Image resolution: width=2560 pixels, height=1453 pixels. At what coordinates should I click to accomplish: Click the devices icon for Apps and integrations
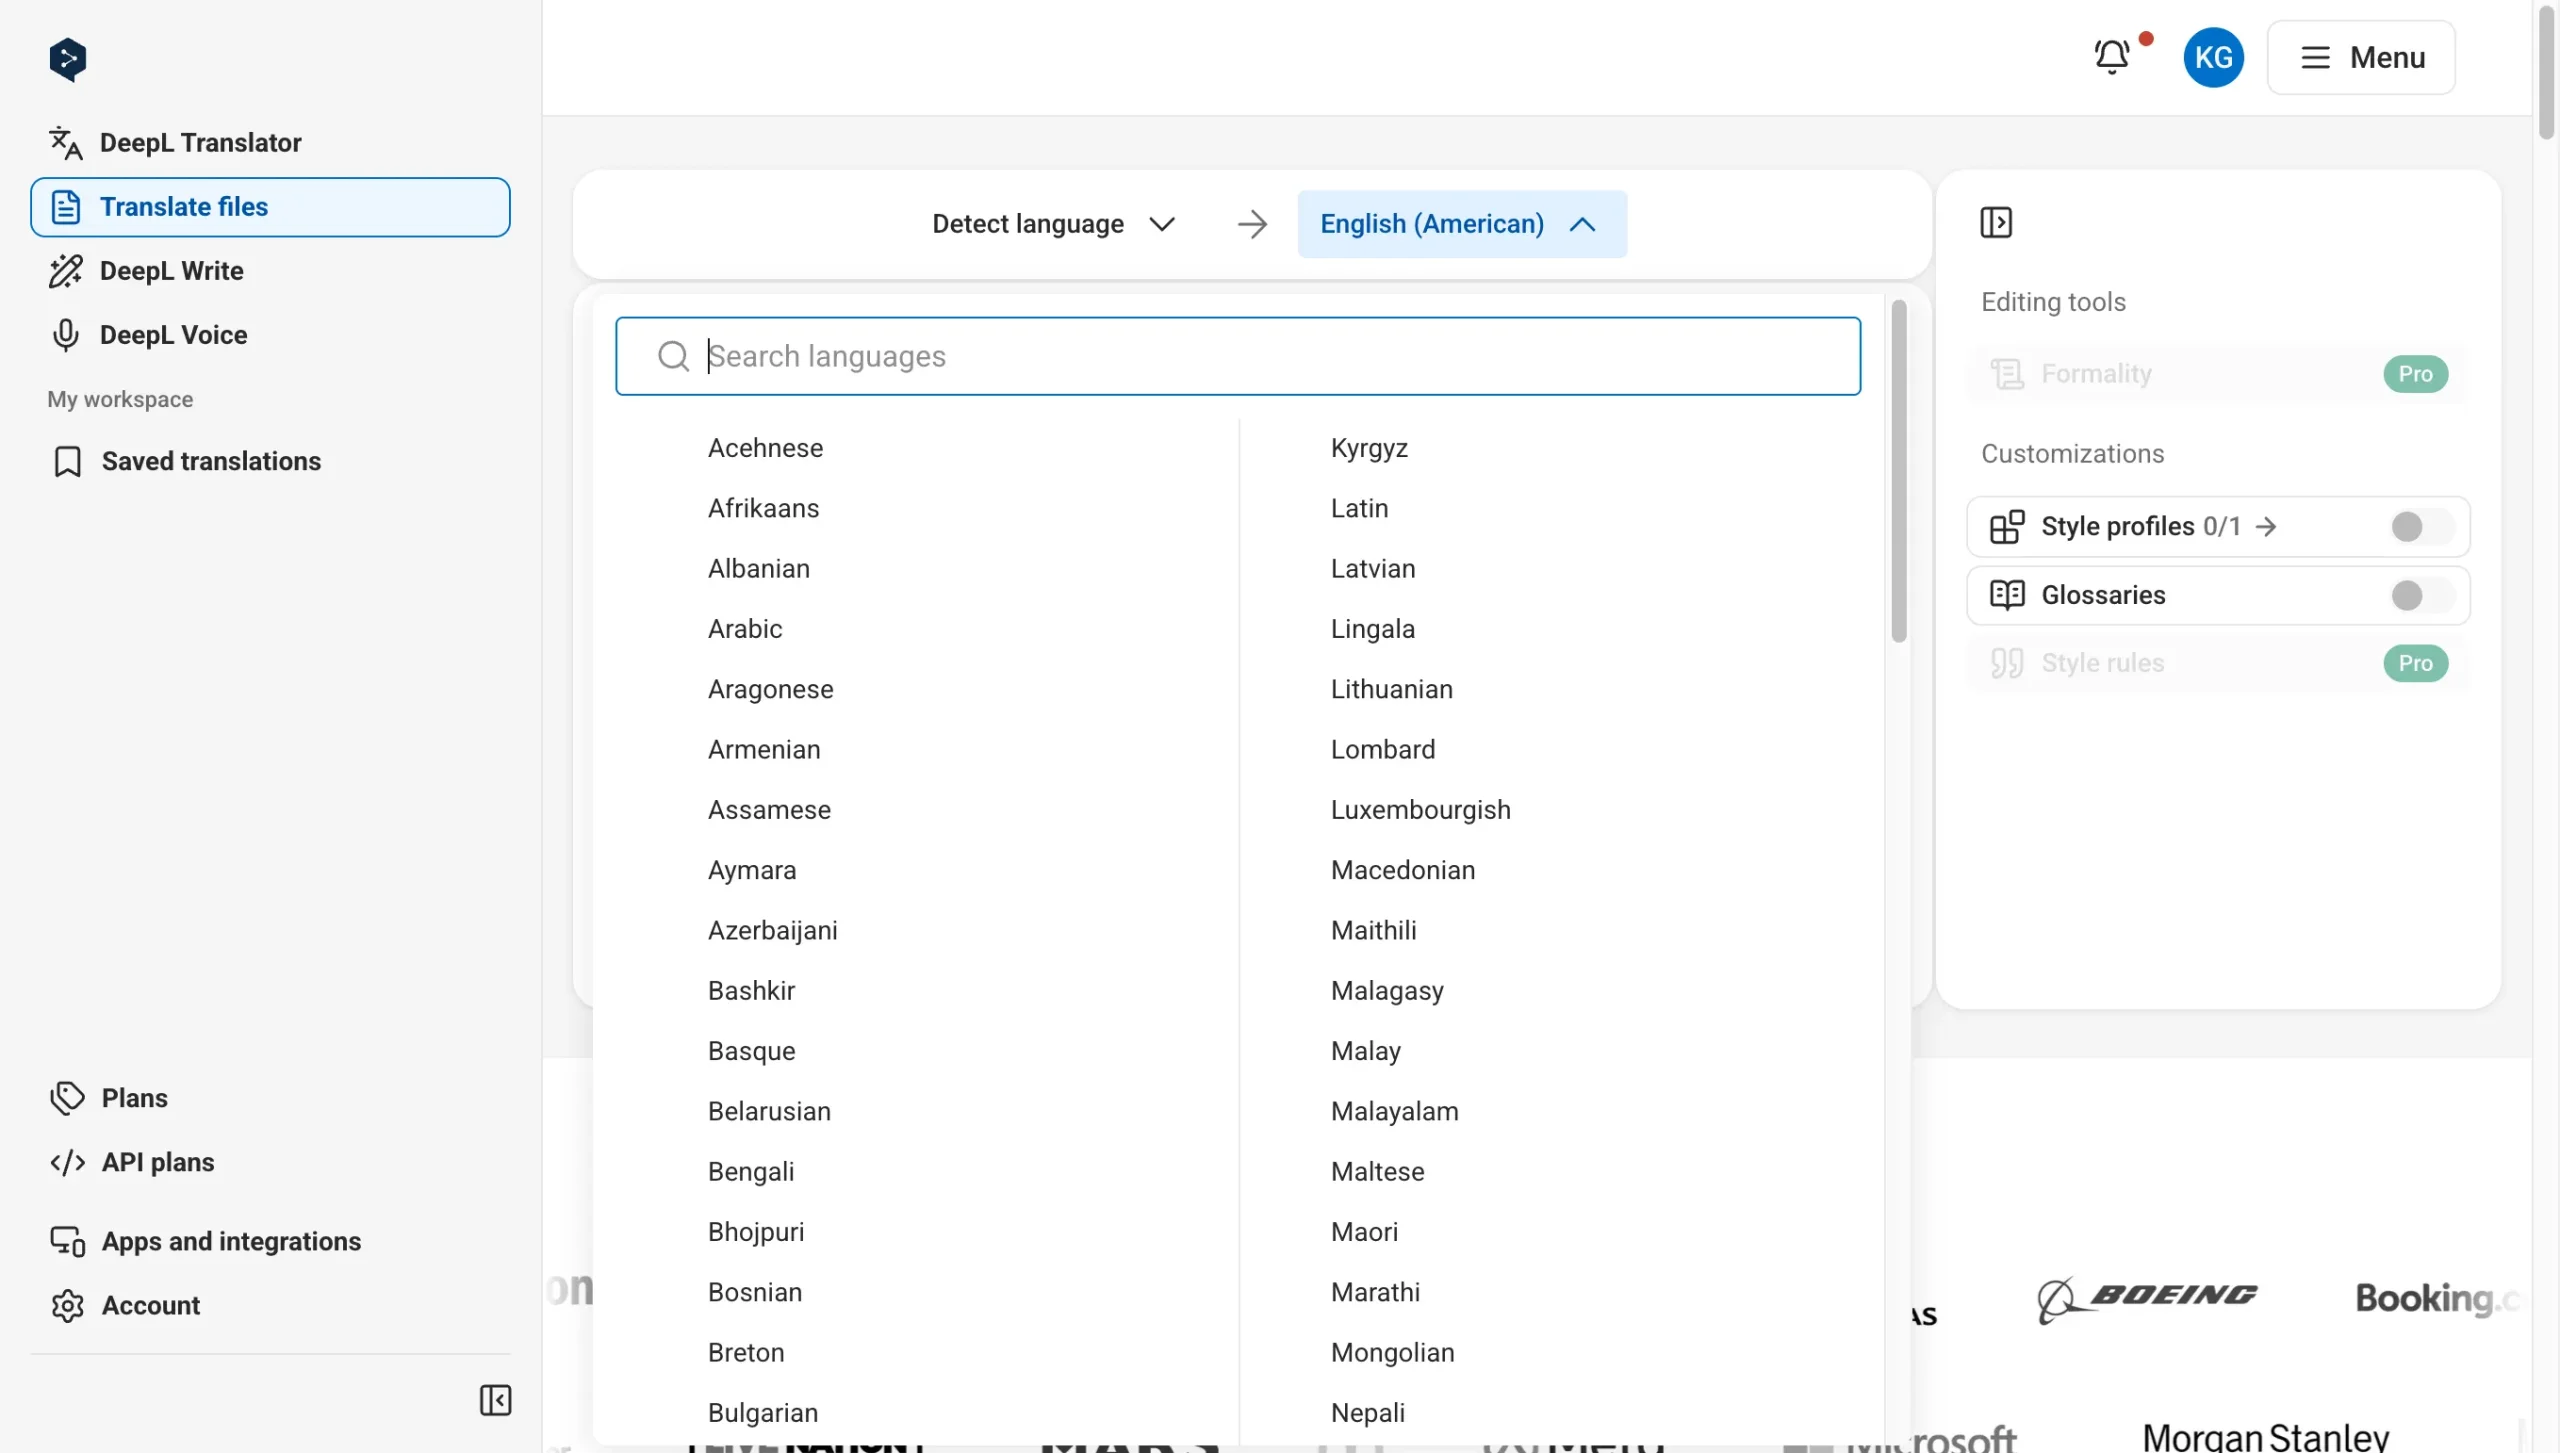(67, 1241)
